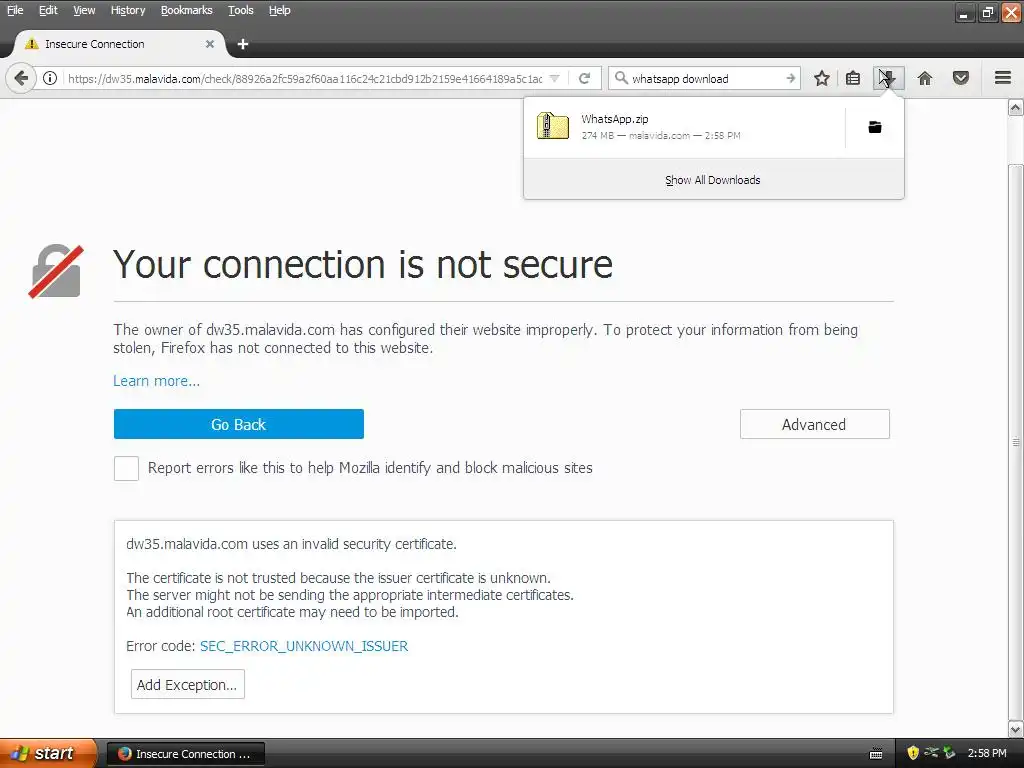Click the Downloads arrow toolbar icon

888,78
